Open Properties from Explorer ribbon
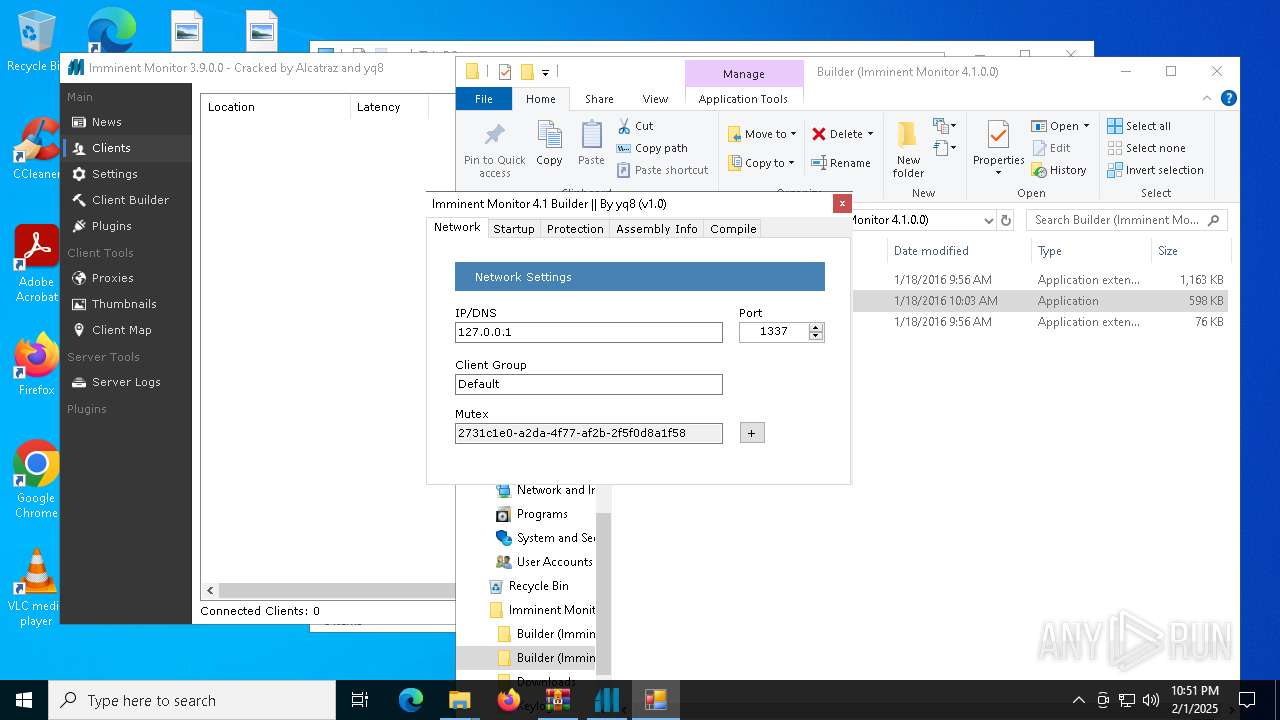The width and height of the screenshot is (1280, 720). coord(998,149)
